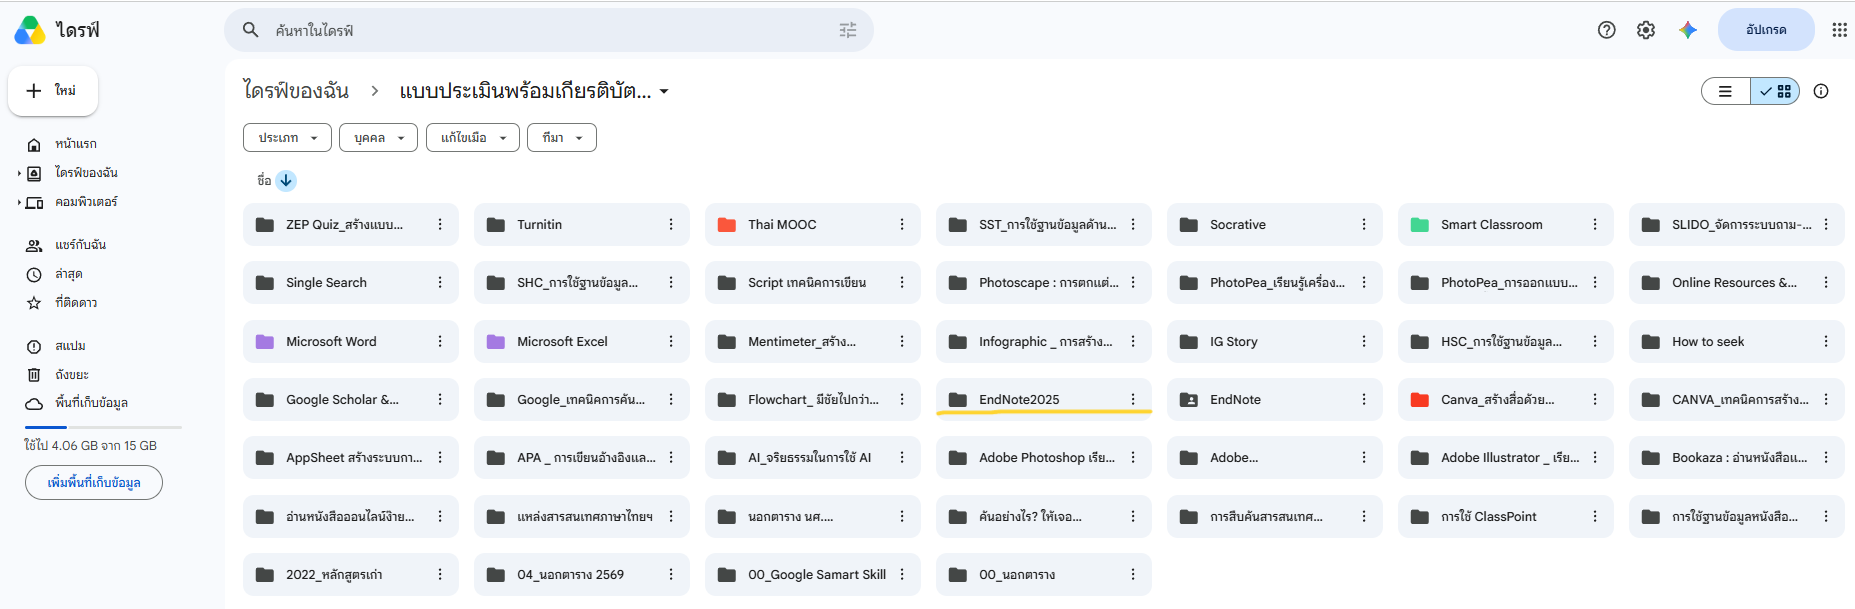The width and height of the screenshot is (1855, 609).
Task: Open สแปม spam in sidebar
Action: tap(70, 346)
